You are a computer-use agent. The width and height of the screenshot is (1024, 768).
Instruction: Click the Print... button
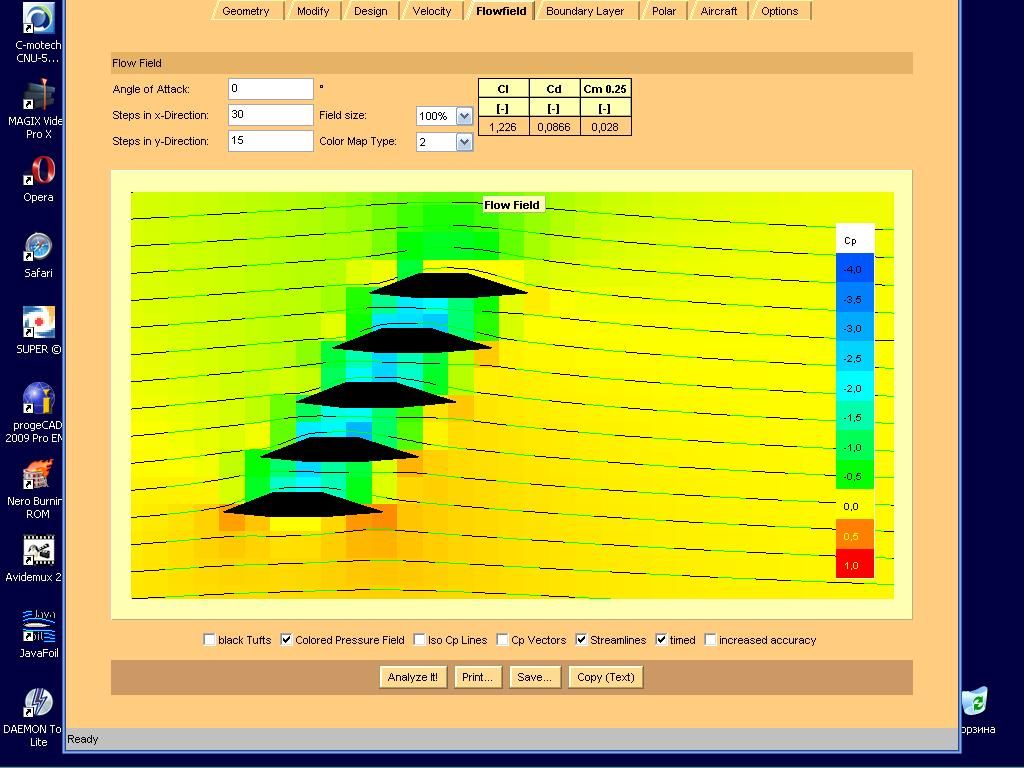(x=477, y=677)
